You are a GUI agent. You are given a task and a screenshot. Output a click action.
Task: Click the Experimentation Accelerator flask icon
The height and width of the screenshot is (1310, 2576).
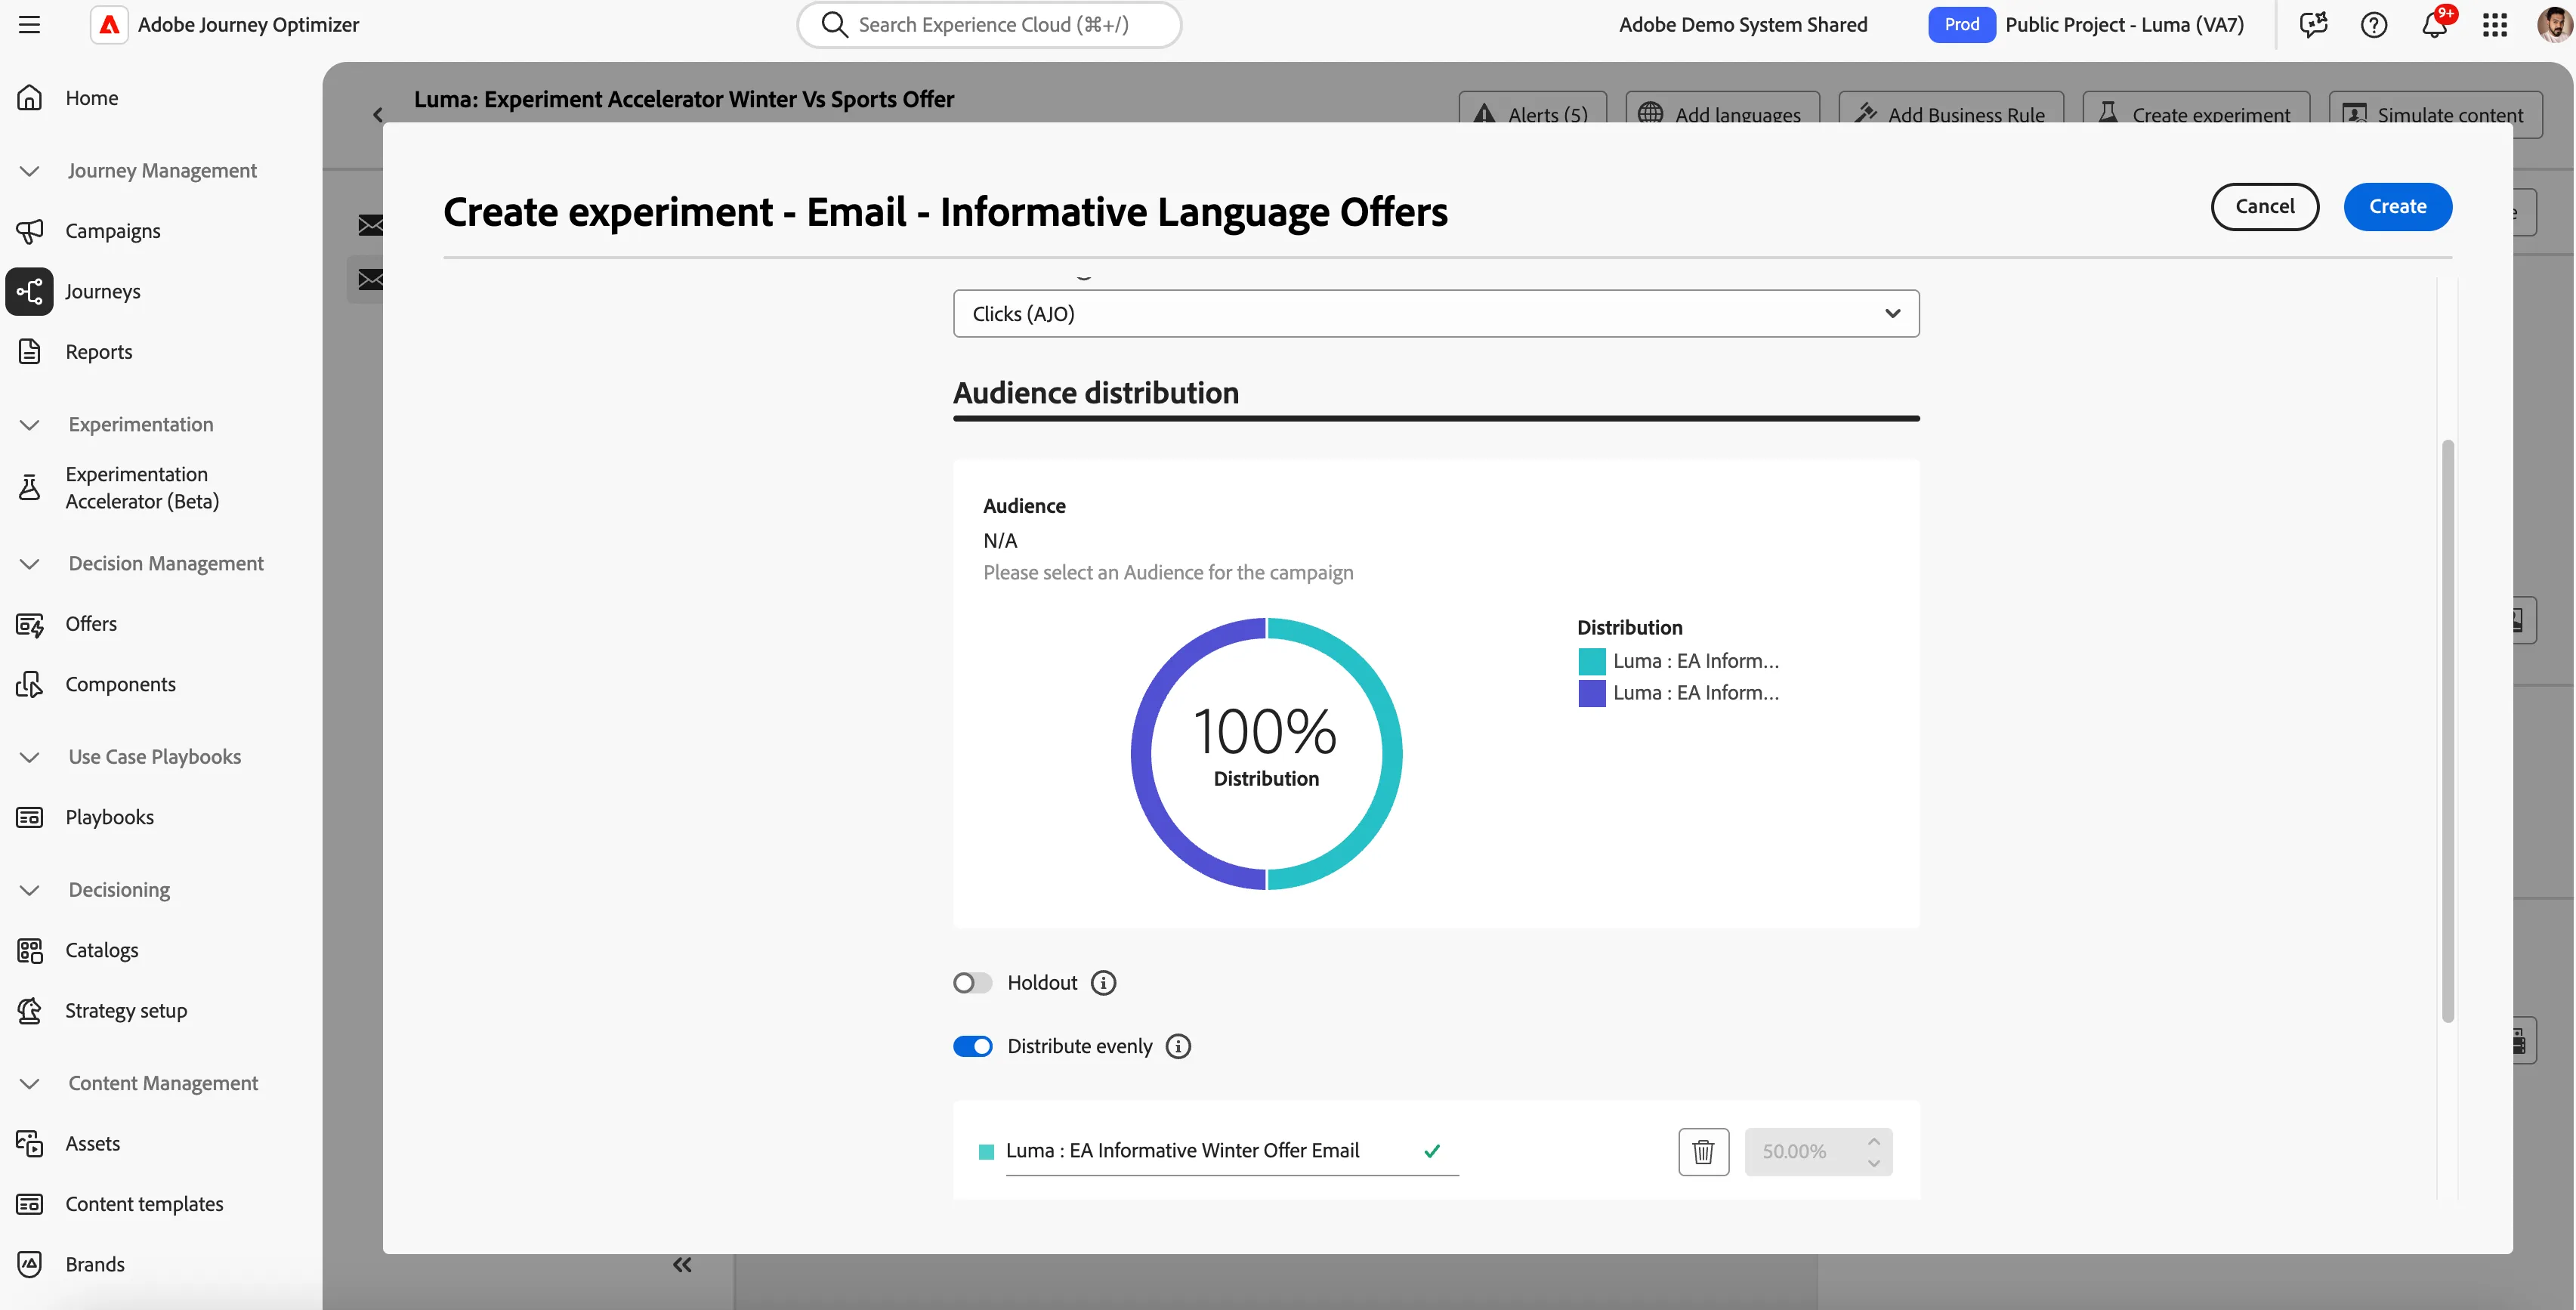coord(30,488)
